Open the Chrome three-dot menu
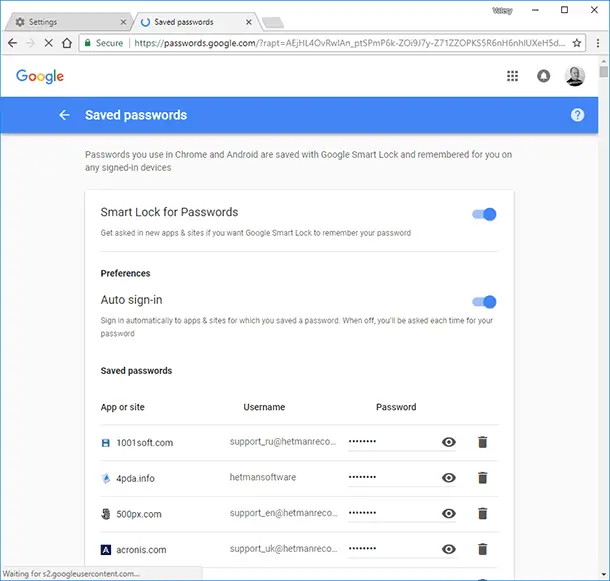Viewport: 610px width, 581px height. 596,43
